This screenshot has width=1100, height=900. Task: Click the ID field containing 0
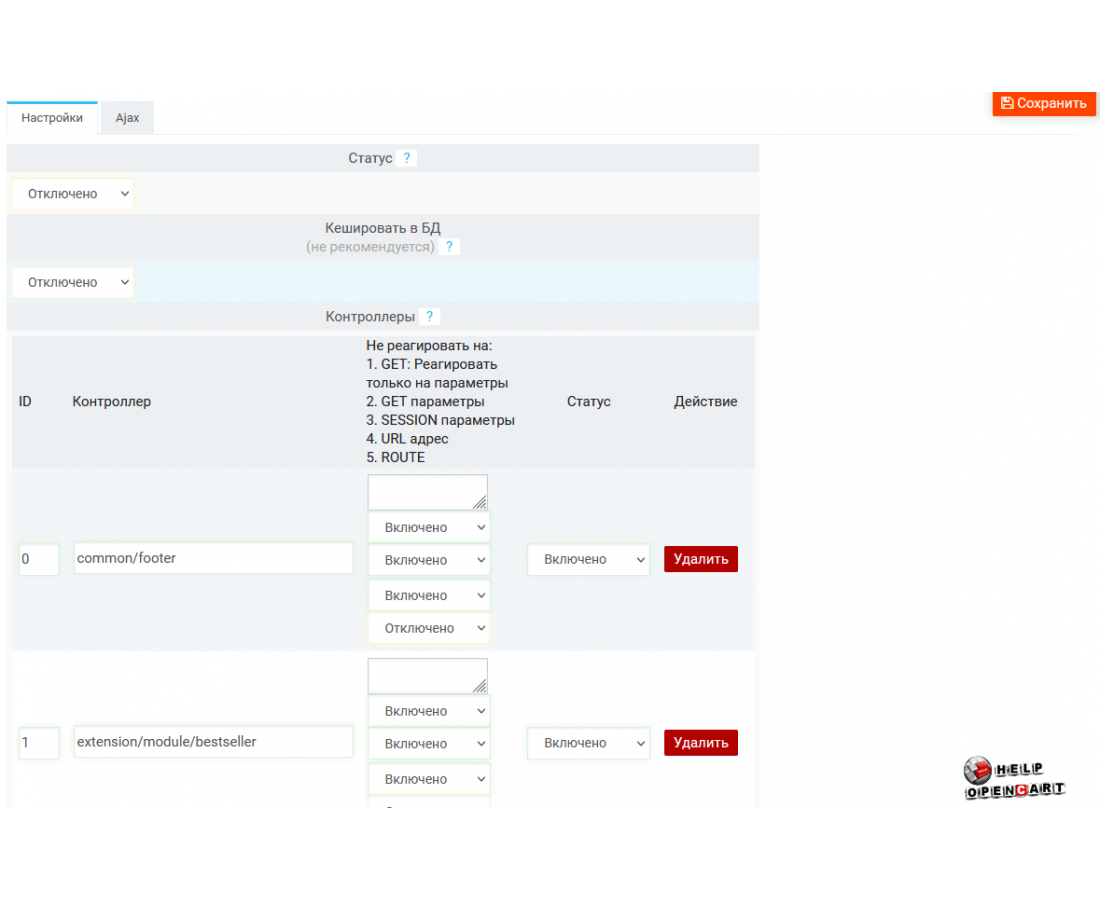pyautogui.click(x=39, y=560)
